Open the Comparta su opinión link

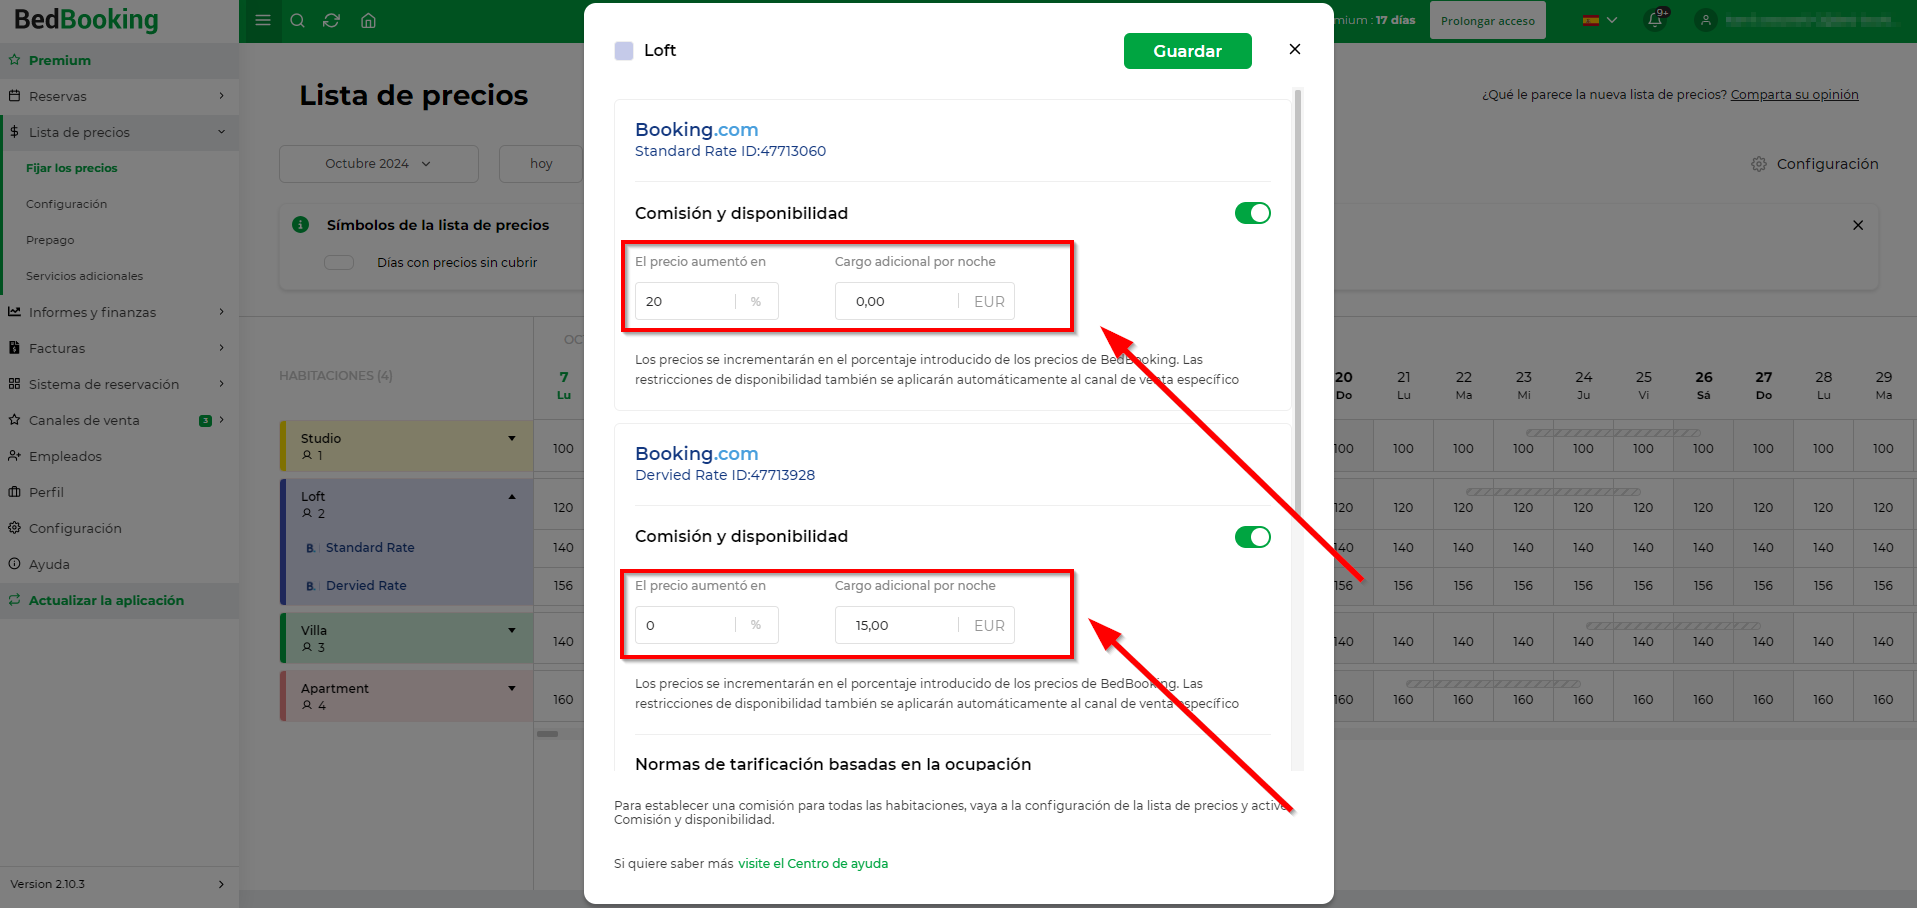click(x=1794, y=95)
